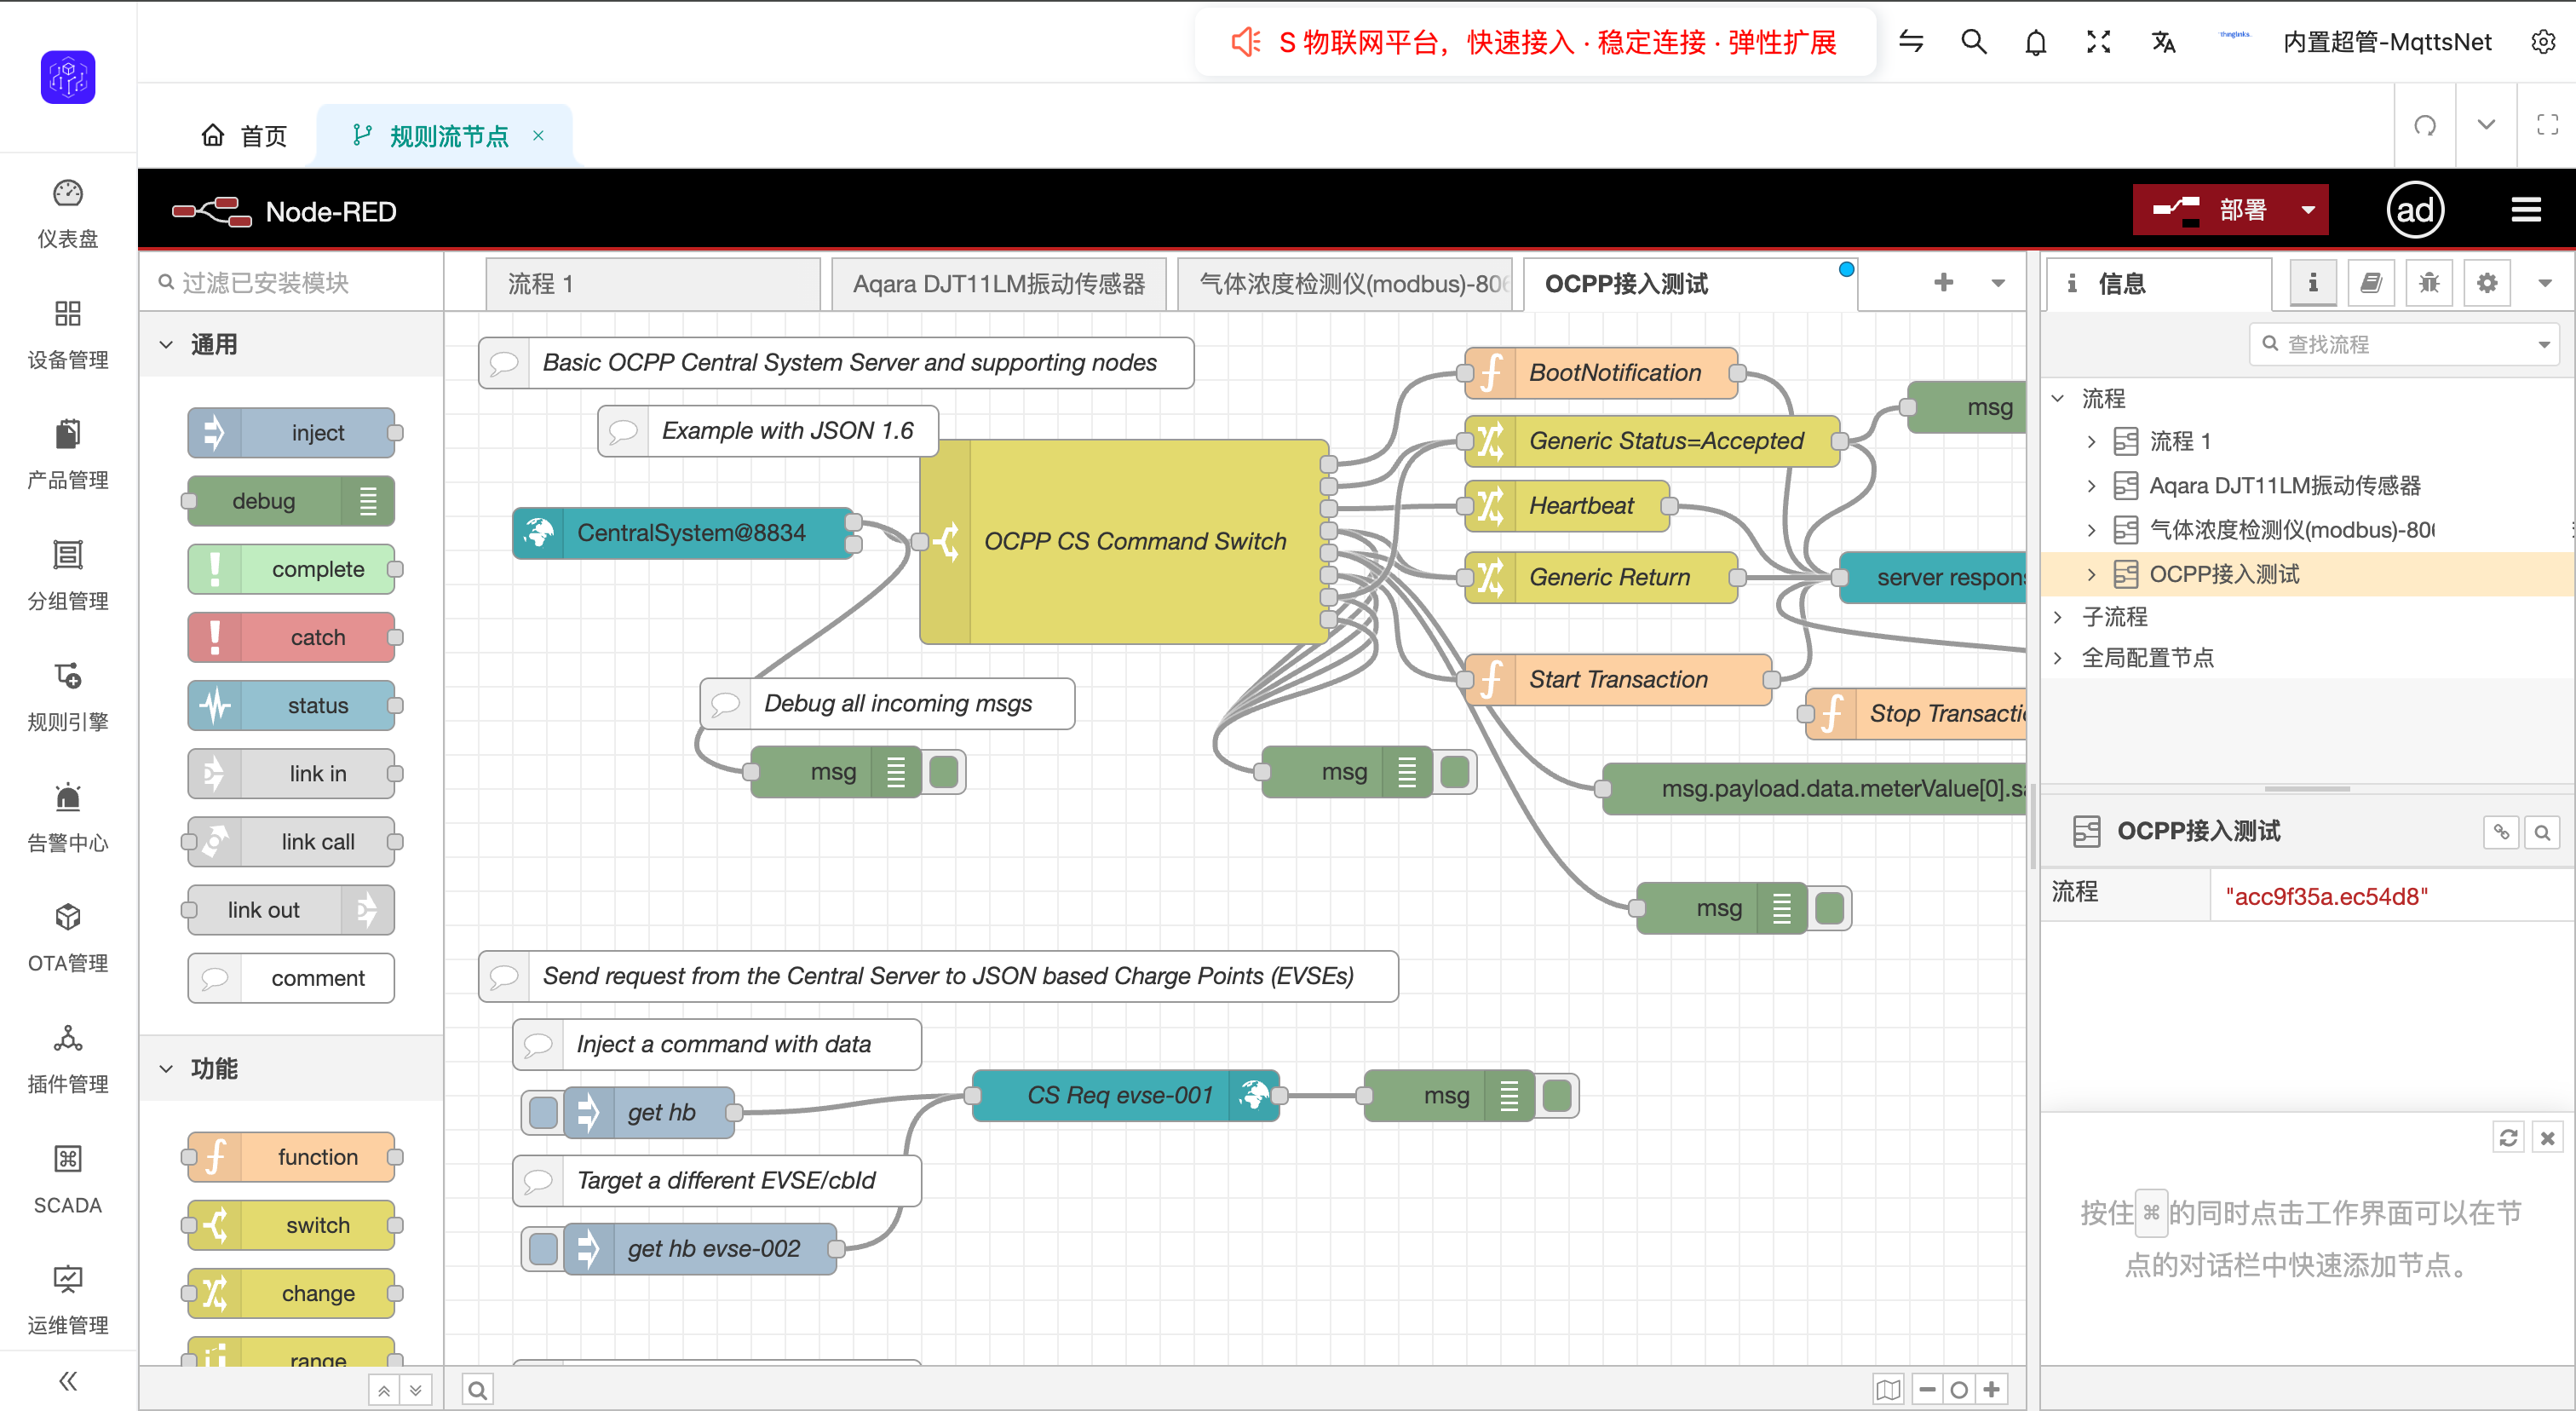Viewport: 2576px width, 1411px height.
Task: Open 插件管理 in the left sidebar
Action: (67, 1059)
